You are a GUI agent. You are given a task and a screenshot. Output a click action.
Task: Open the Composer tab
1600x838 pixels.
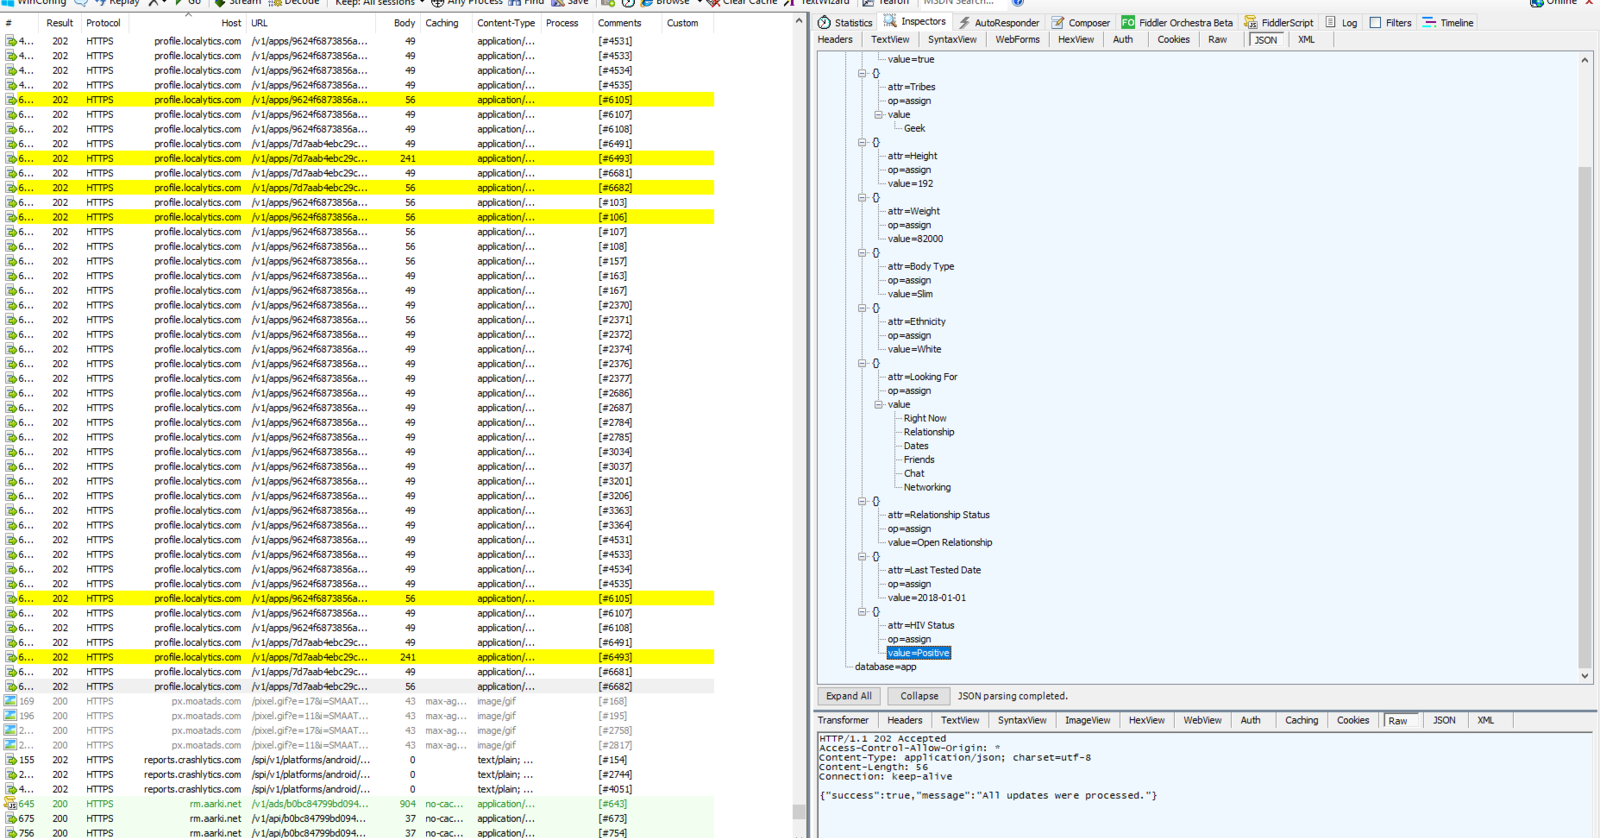(x=1081, y=22)
